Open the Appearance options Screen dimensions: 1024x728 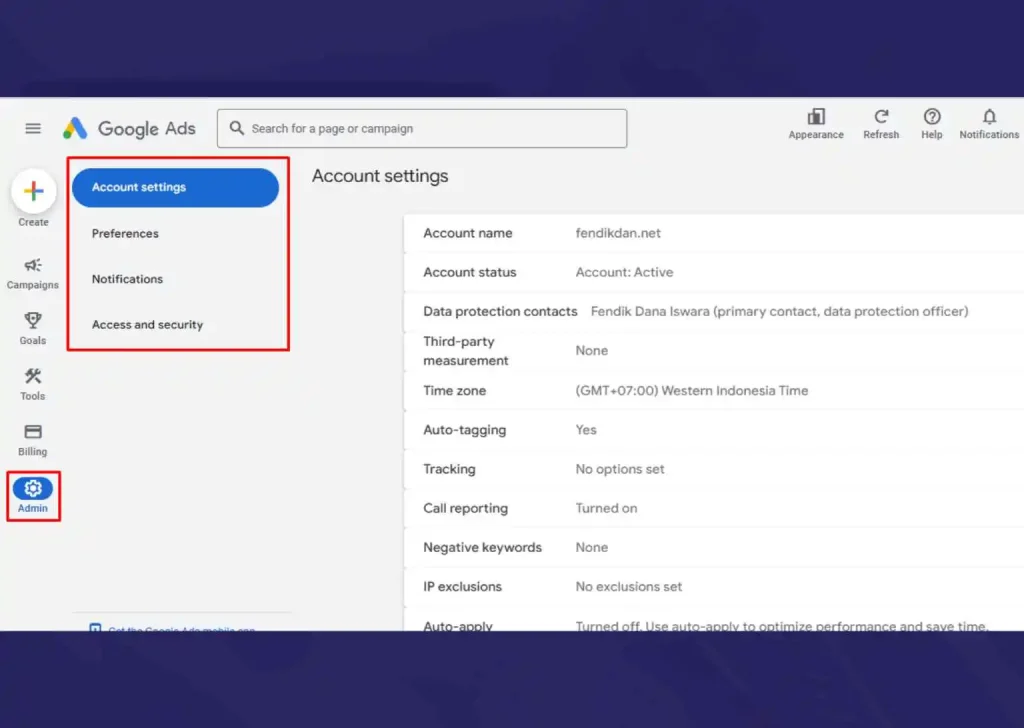(816, 124)
